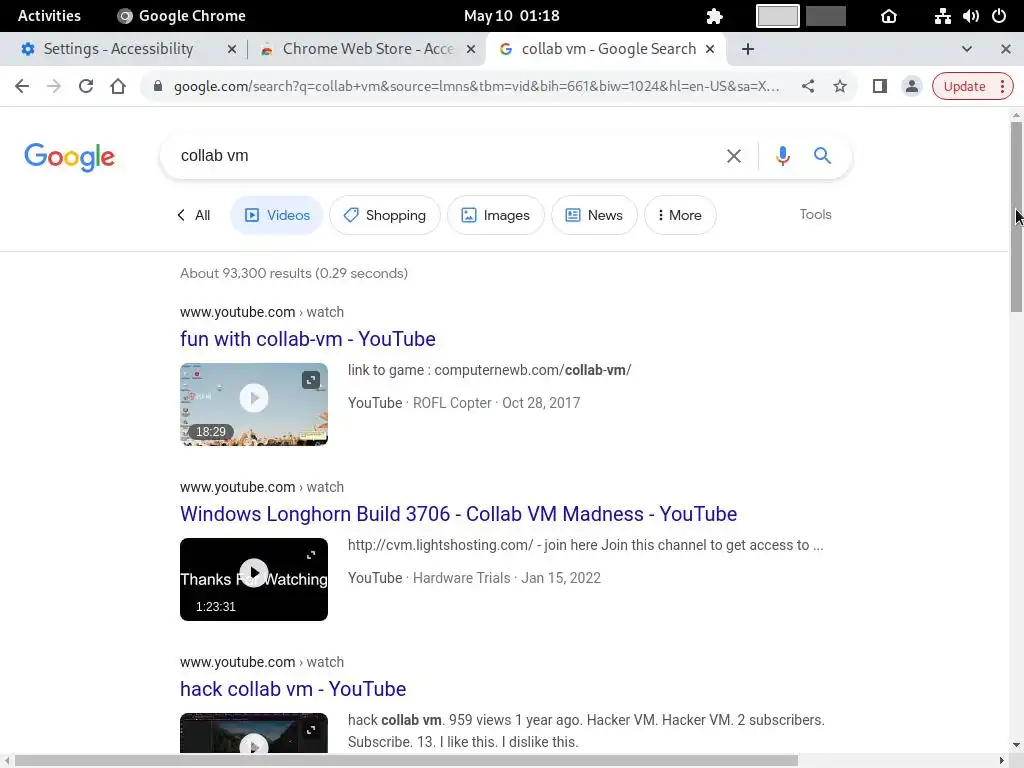
Task: Open fun with collab-vm - YouTube link
Action: pyautogui.click(x=308, y=339)
